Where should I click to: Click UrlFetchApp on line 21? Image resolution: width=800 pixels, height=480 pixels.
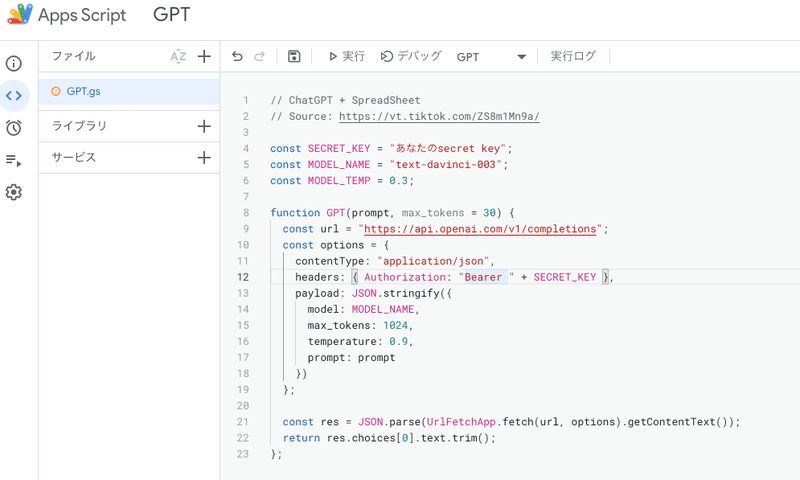tap(461, 422)
